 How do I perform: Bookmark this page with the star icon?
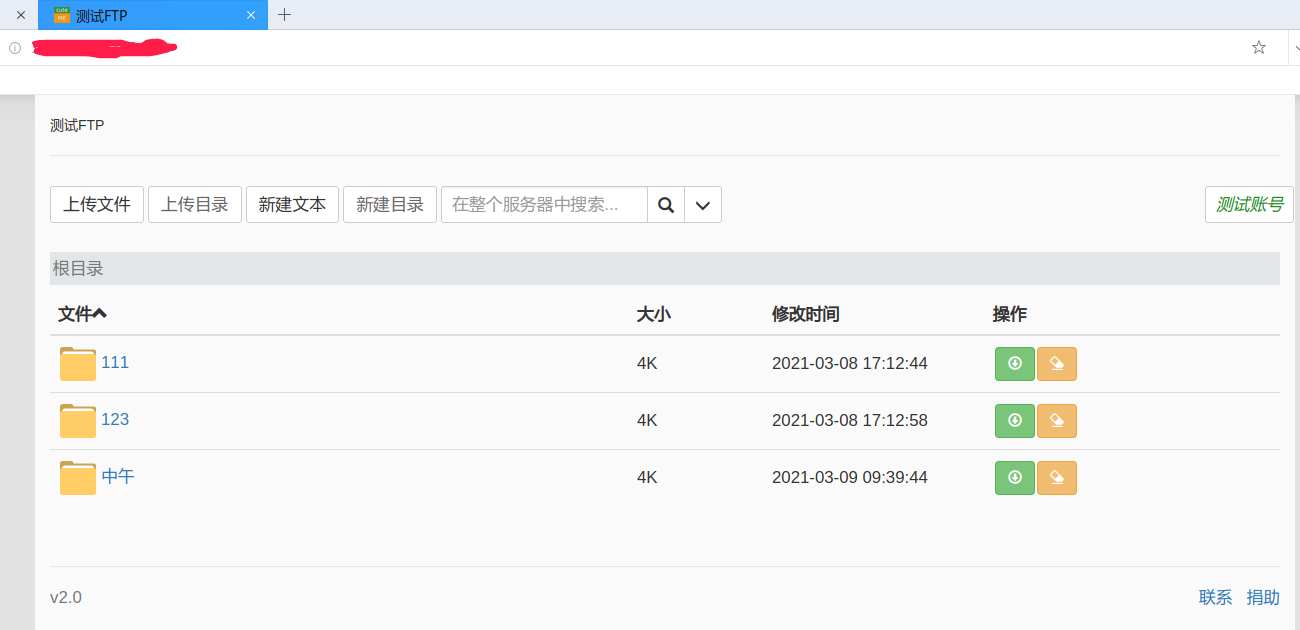click(x=1259, y=47)
